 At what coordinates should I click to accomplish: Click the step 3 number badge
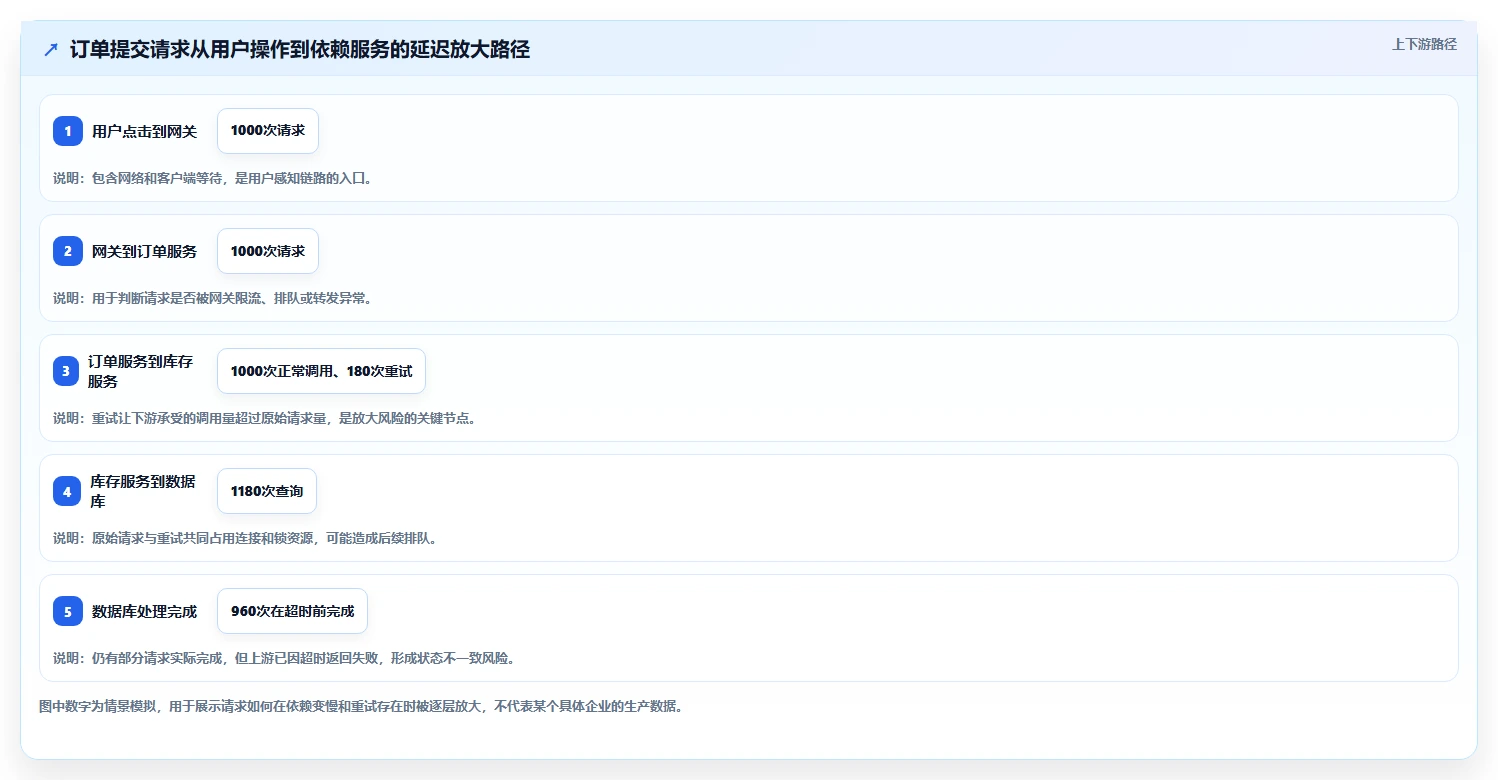[x=66, y=371]
